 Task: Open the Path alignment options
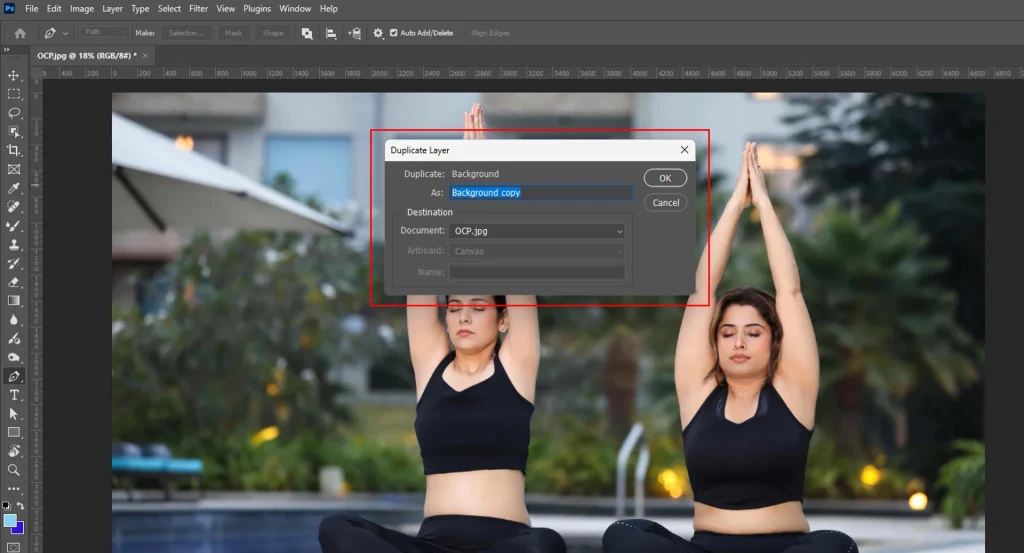[331, 33]
